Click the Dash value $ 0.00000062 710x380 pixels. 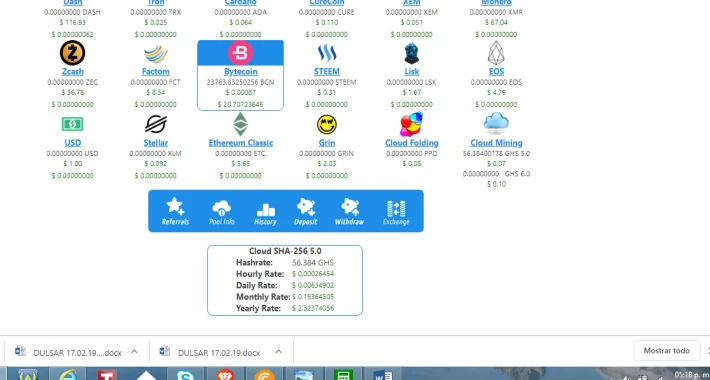pyautogui.click(x=72, y=34)
